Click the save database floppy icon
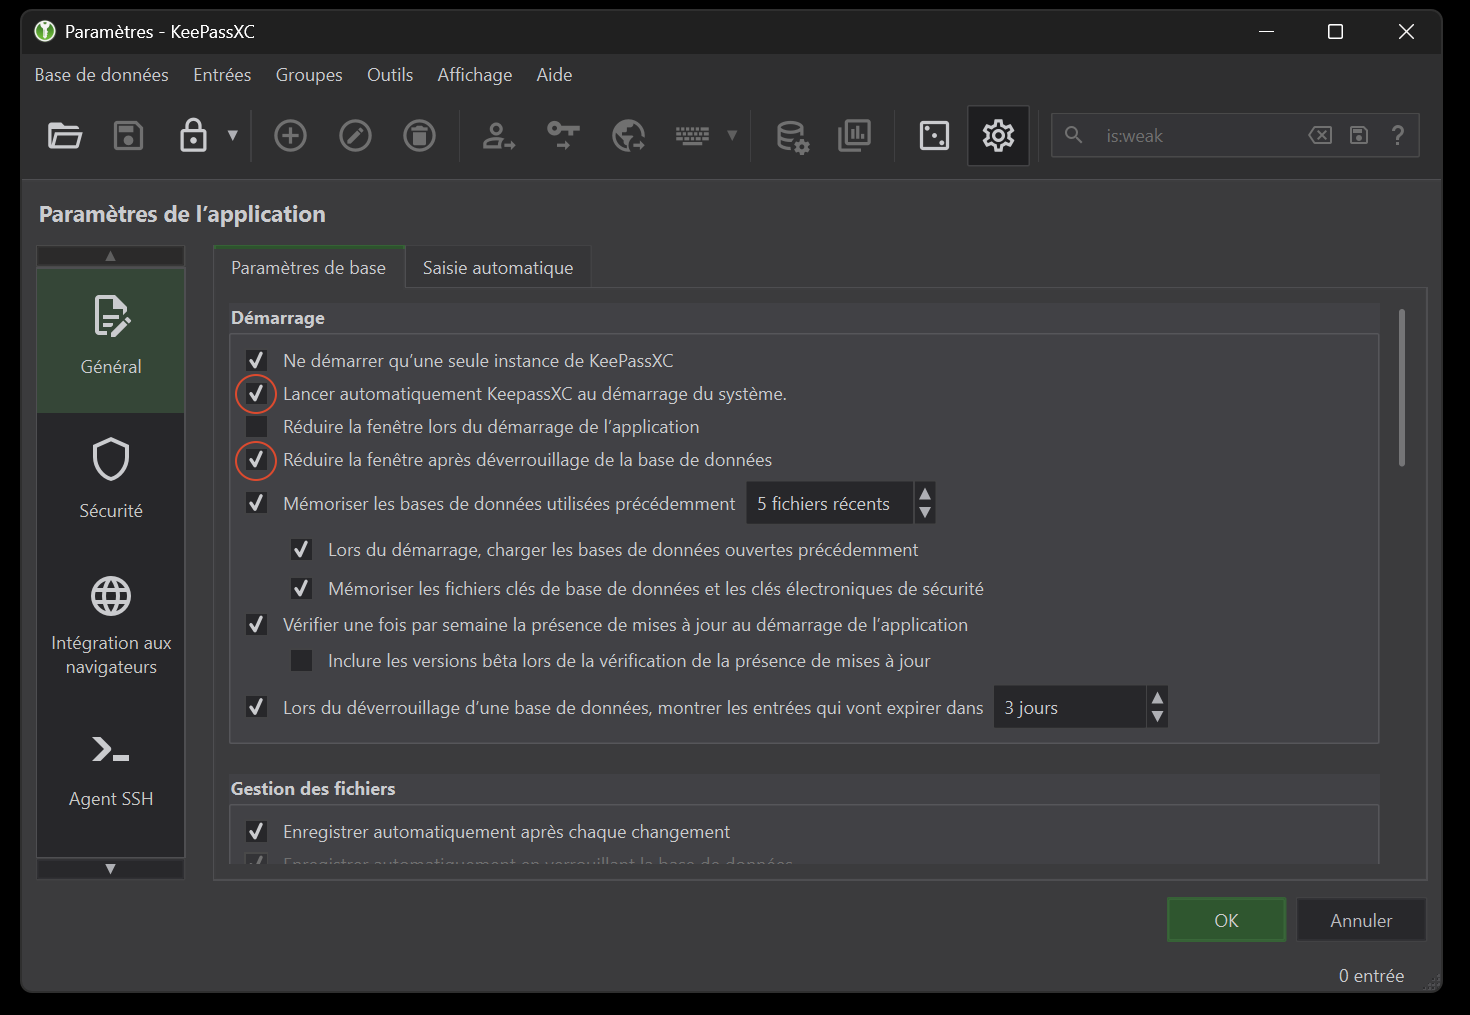The width and height of the screenshot is (1470, 1015). [x=128, y=135]
